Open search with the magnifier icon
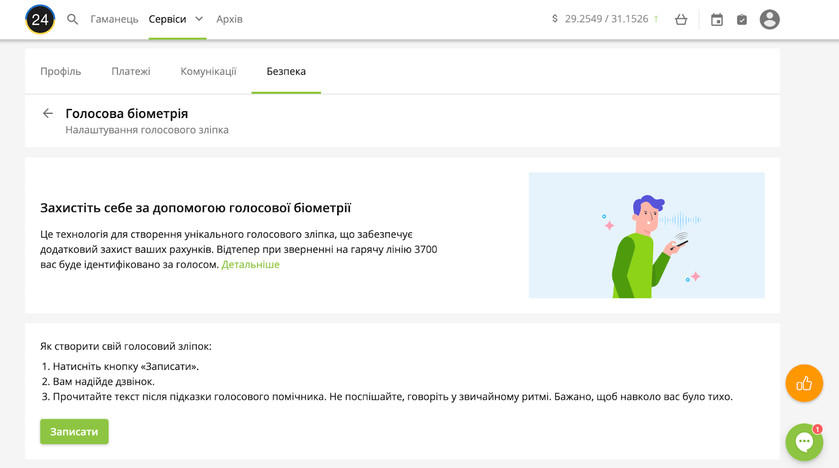This screenshot has height=468, width=839. coord(72,19)
